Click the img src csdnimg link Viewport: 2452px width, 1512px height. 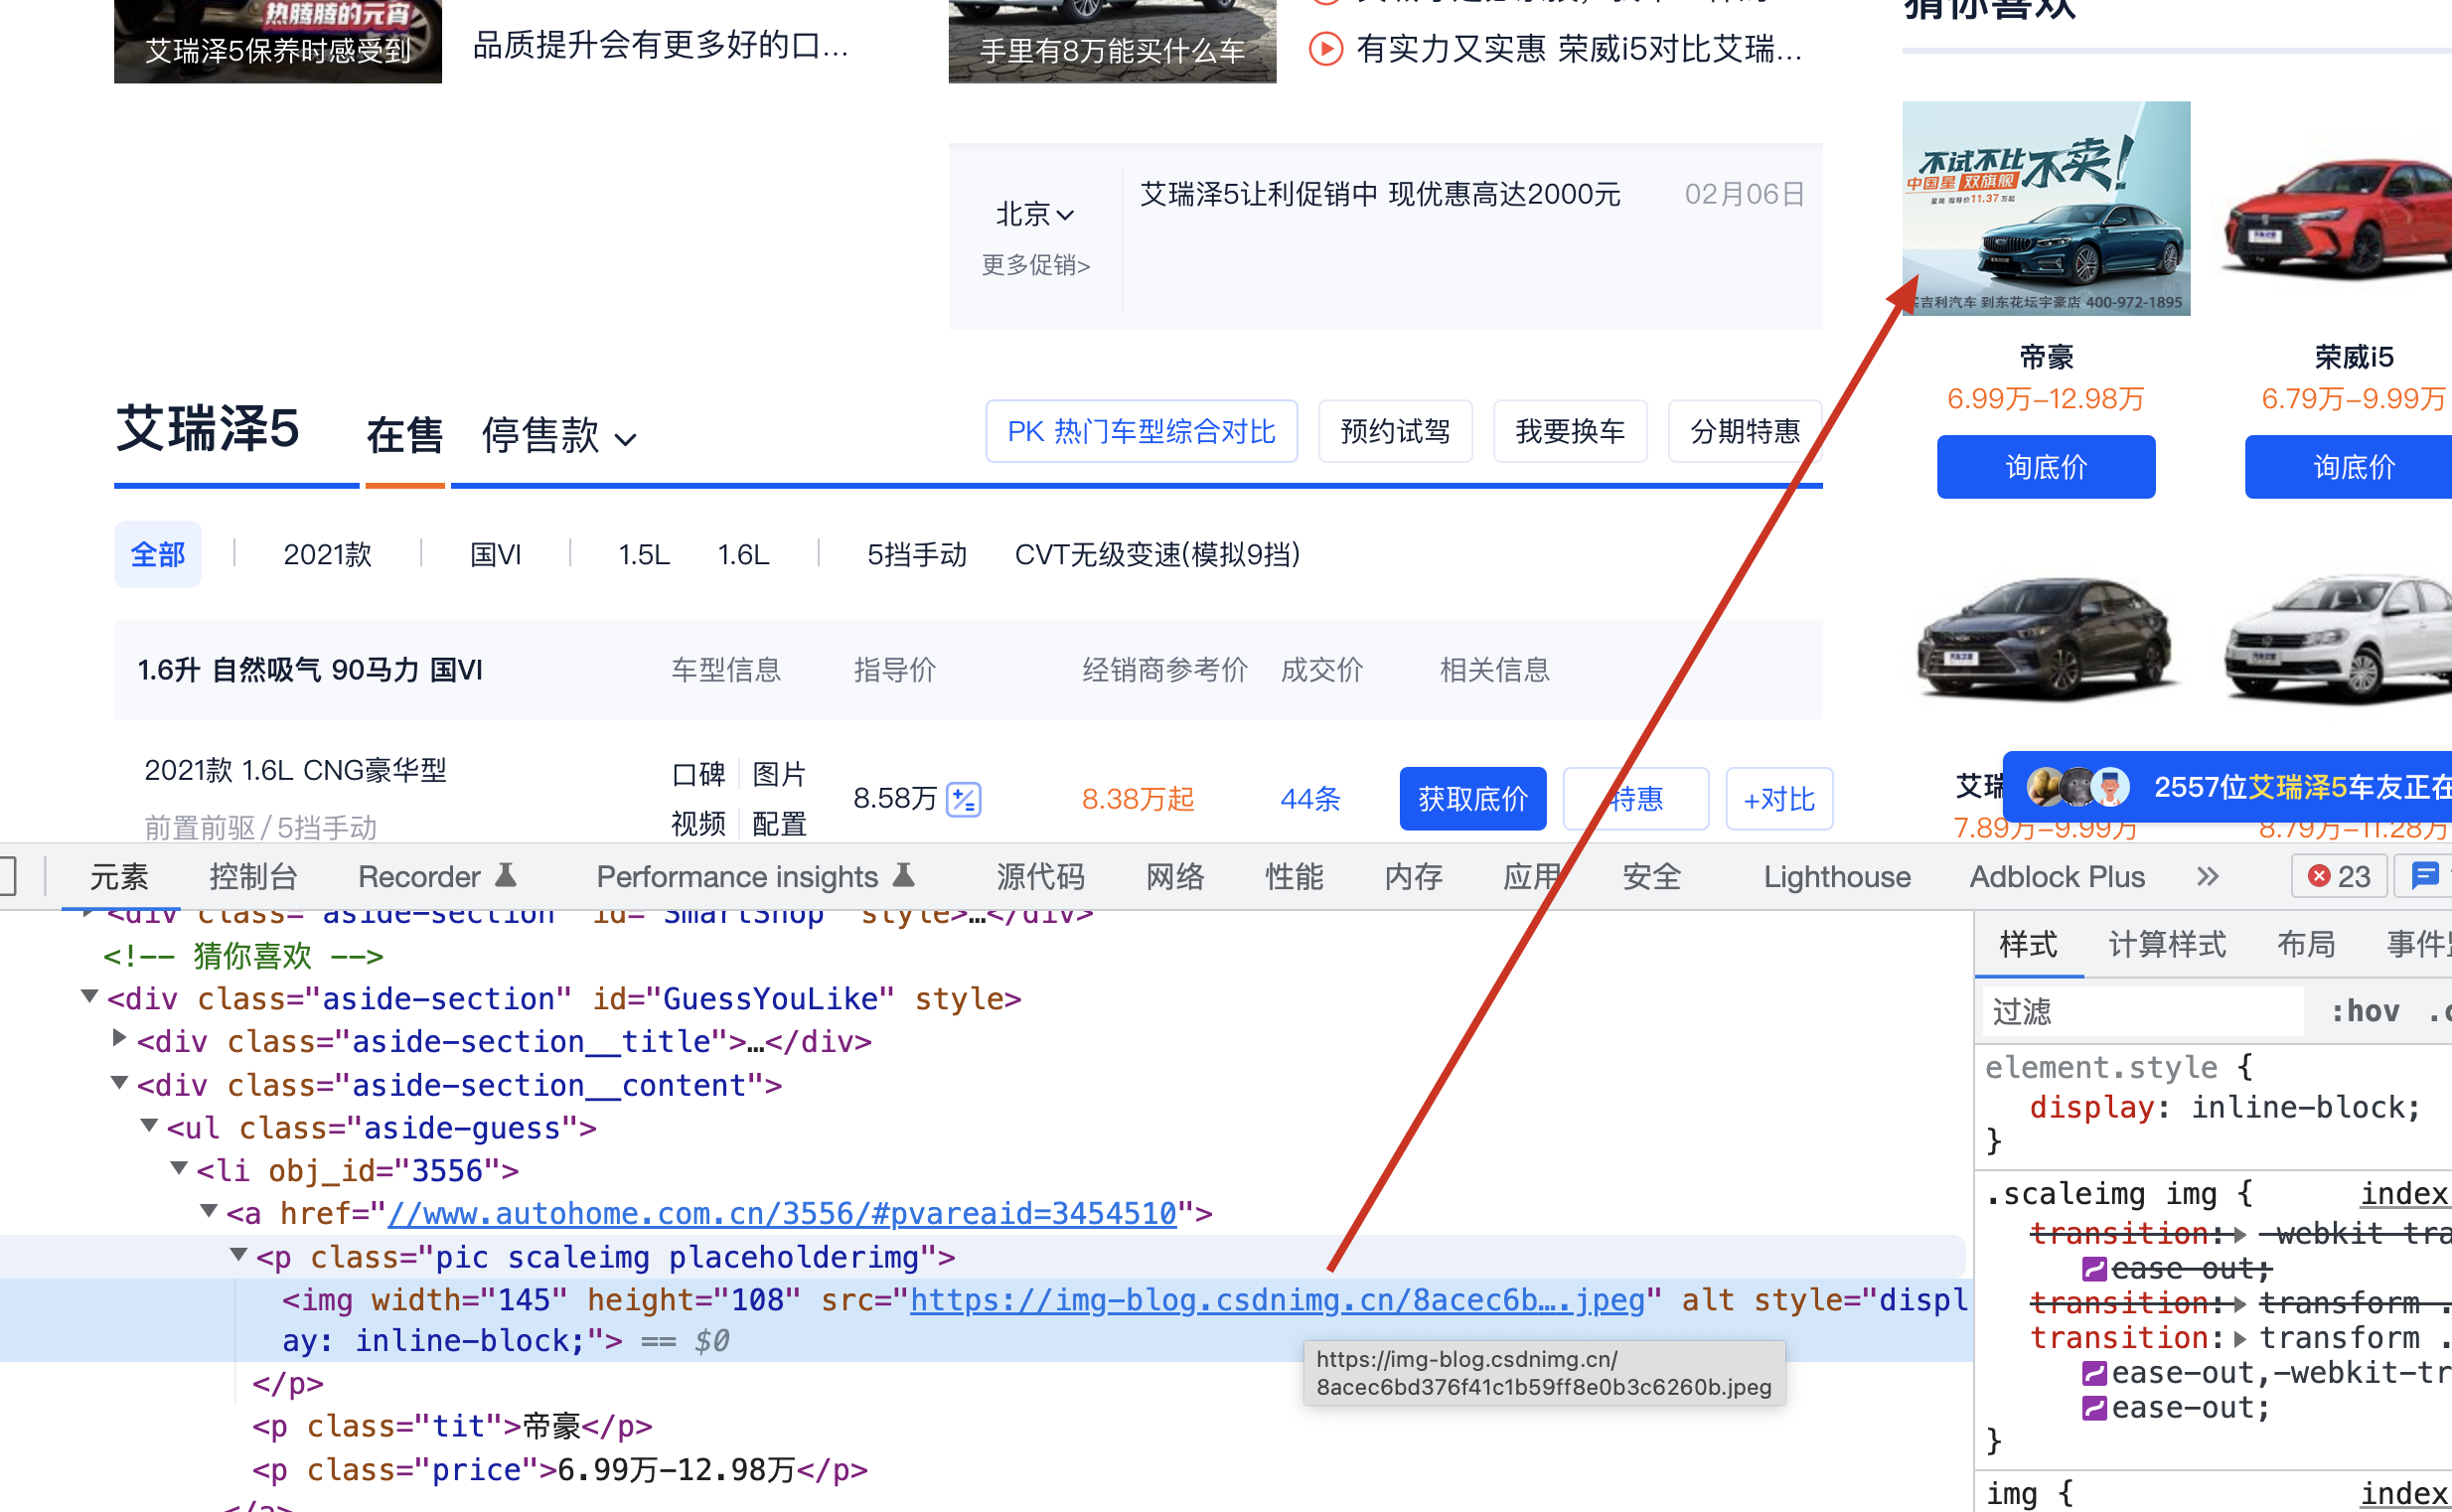(1277, 1299)
